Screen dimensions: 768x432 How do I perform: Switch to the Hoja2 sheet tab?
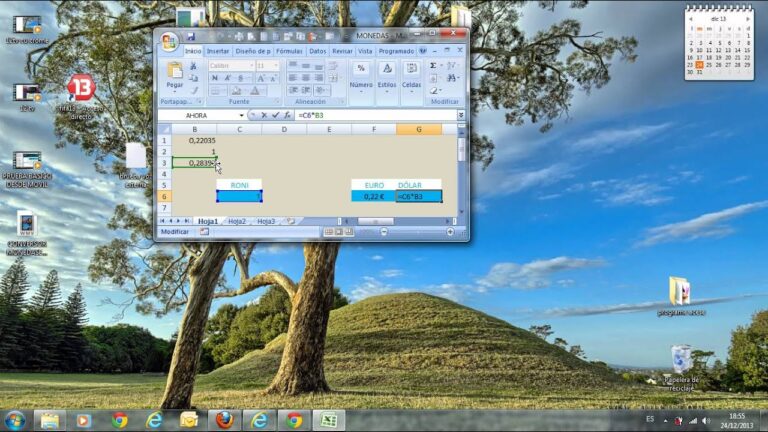coord(237,221)
